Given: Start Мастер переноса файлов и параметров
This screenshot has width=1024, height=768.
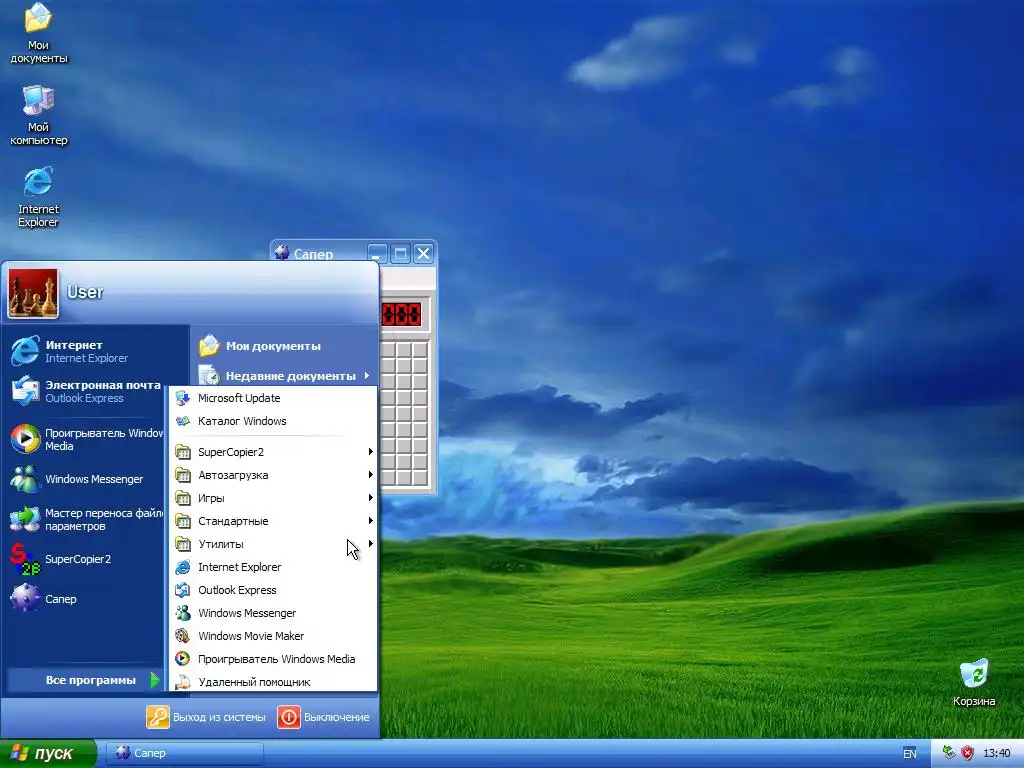Looking at the screenshot, I should [86, 519].
